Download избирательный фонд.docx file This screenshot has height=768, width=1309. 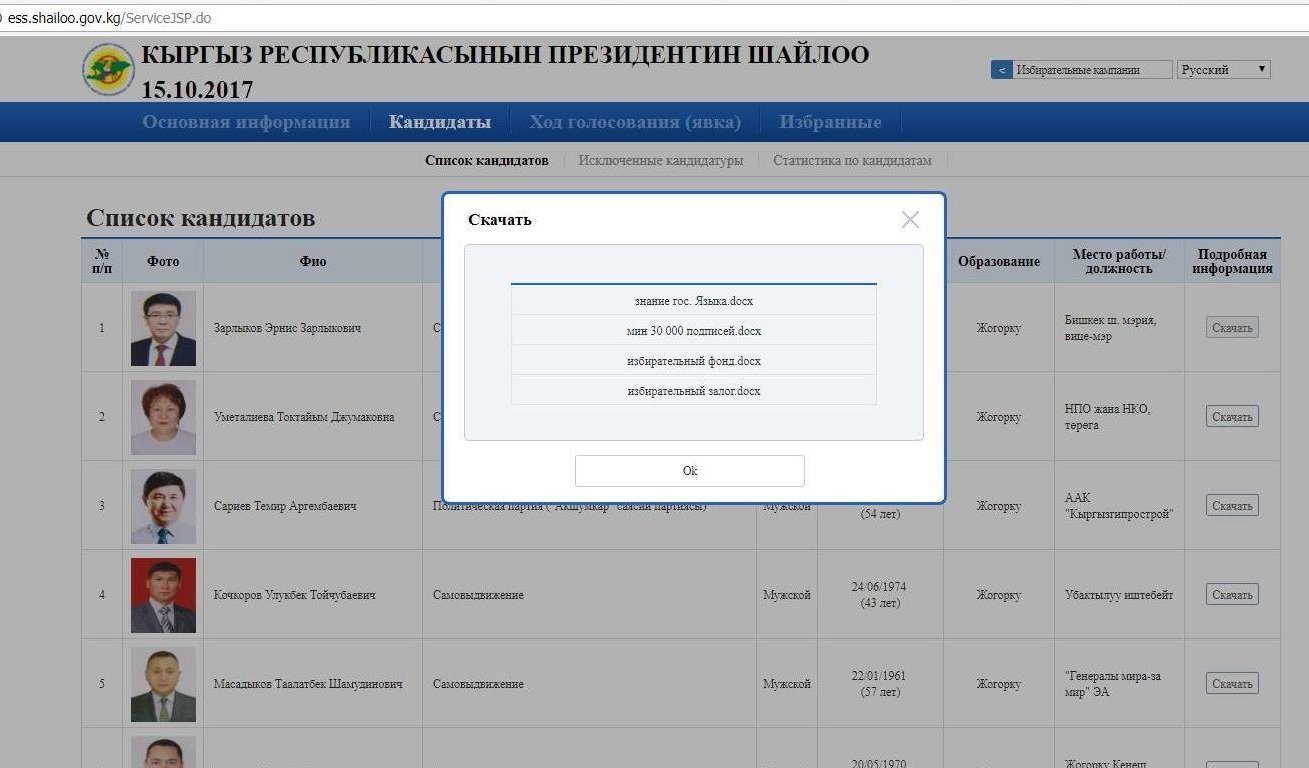(693, 361)
